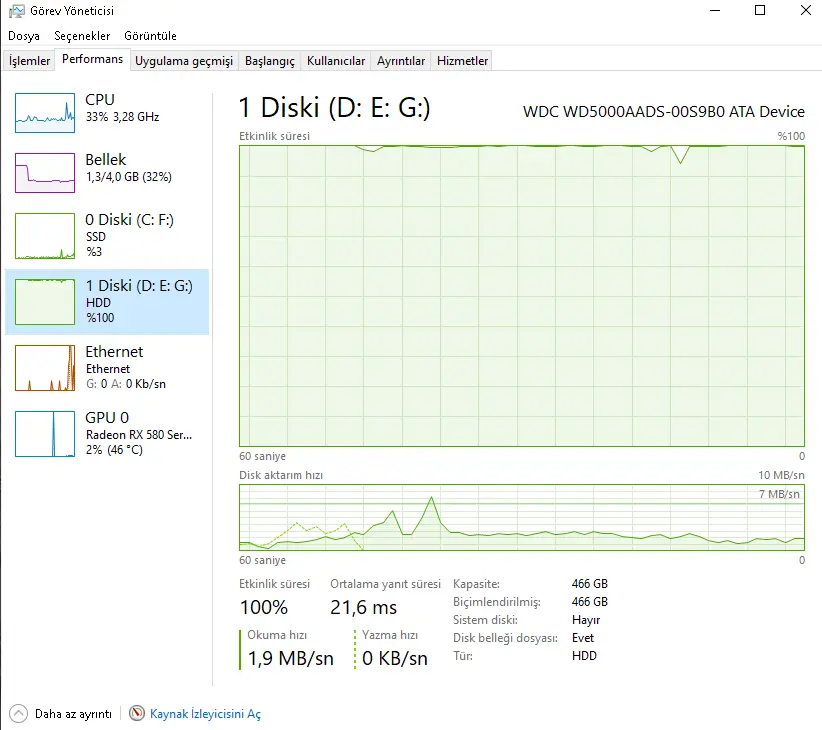
Task: Select Bellek 1,3/4,0 GB entry
Action: click(x=107, y=173)
